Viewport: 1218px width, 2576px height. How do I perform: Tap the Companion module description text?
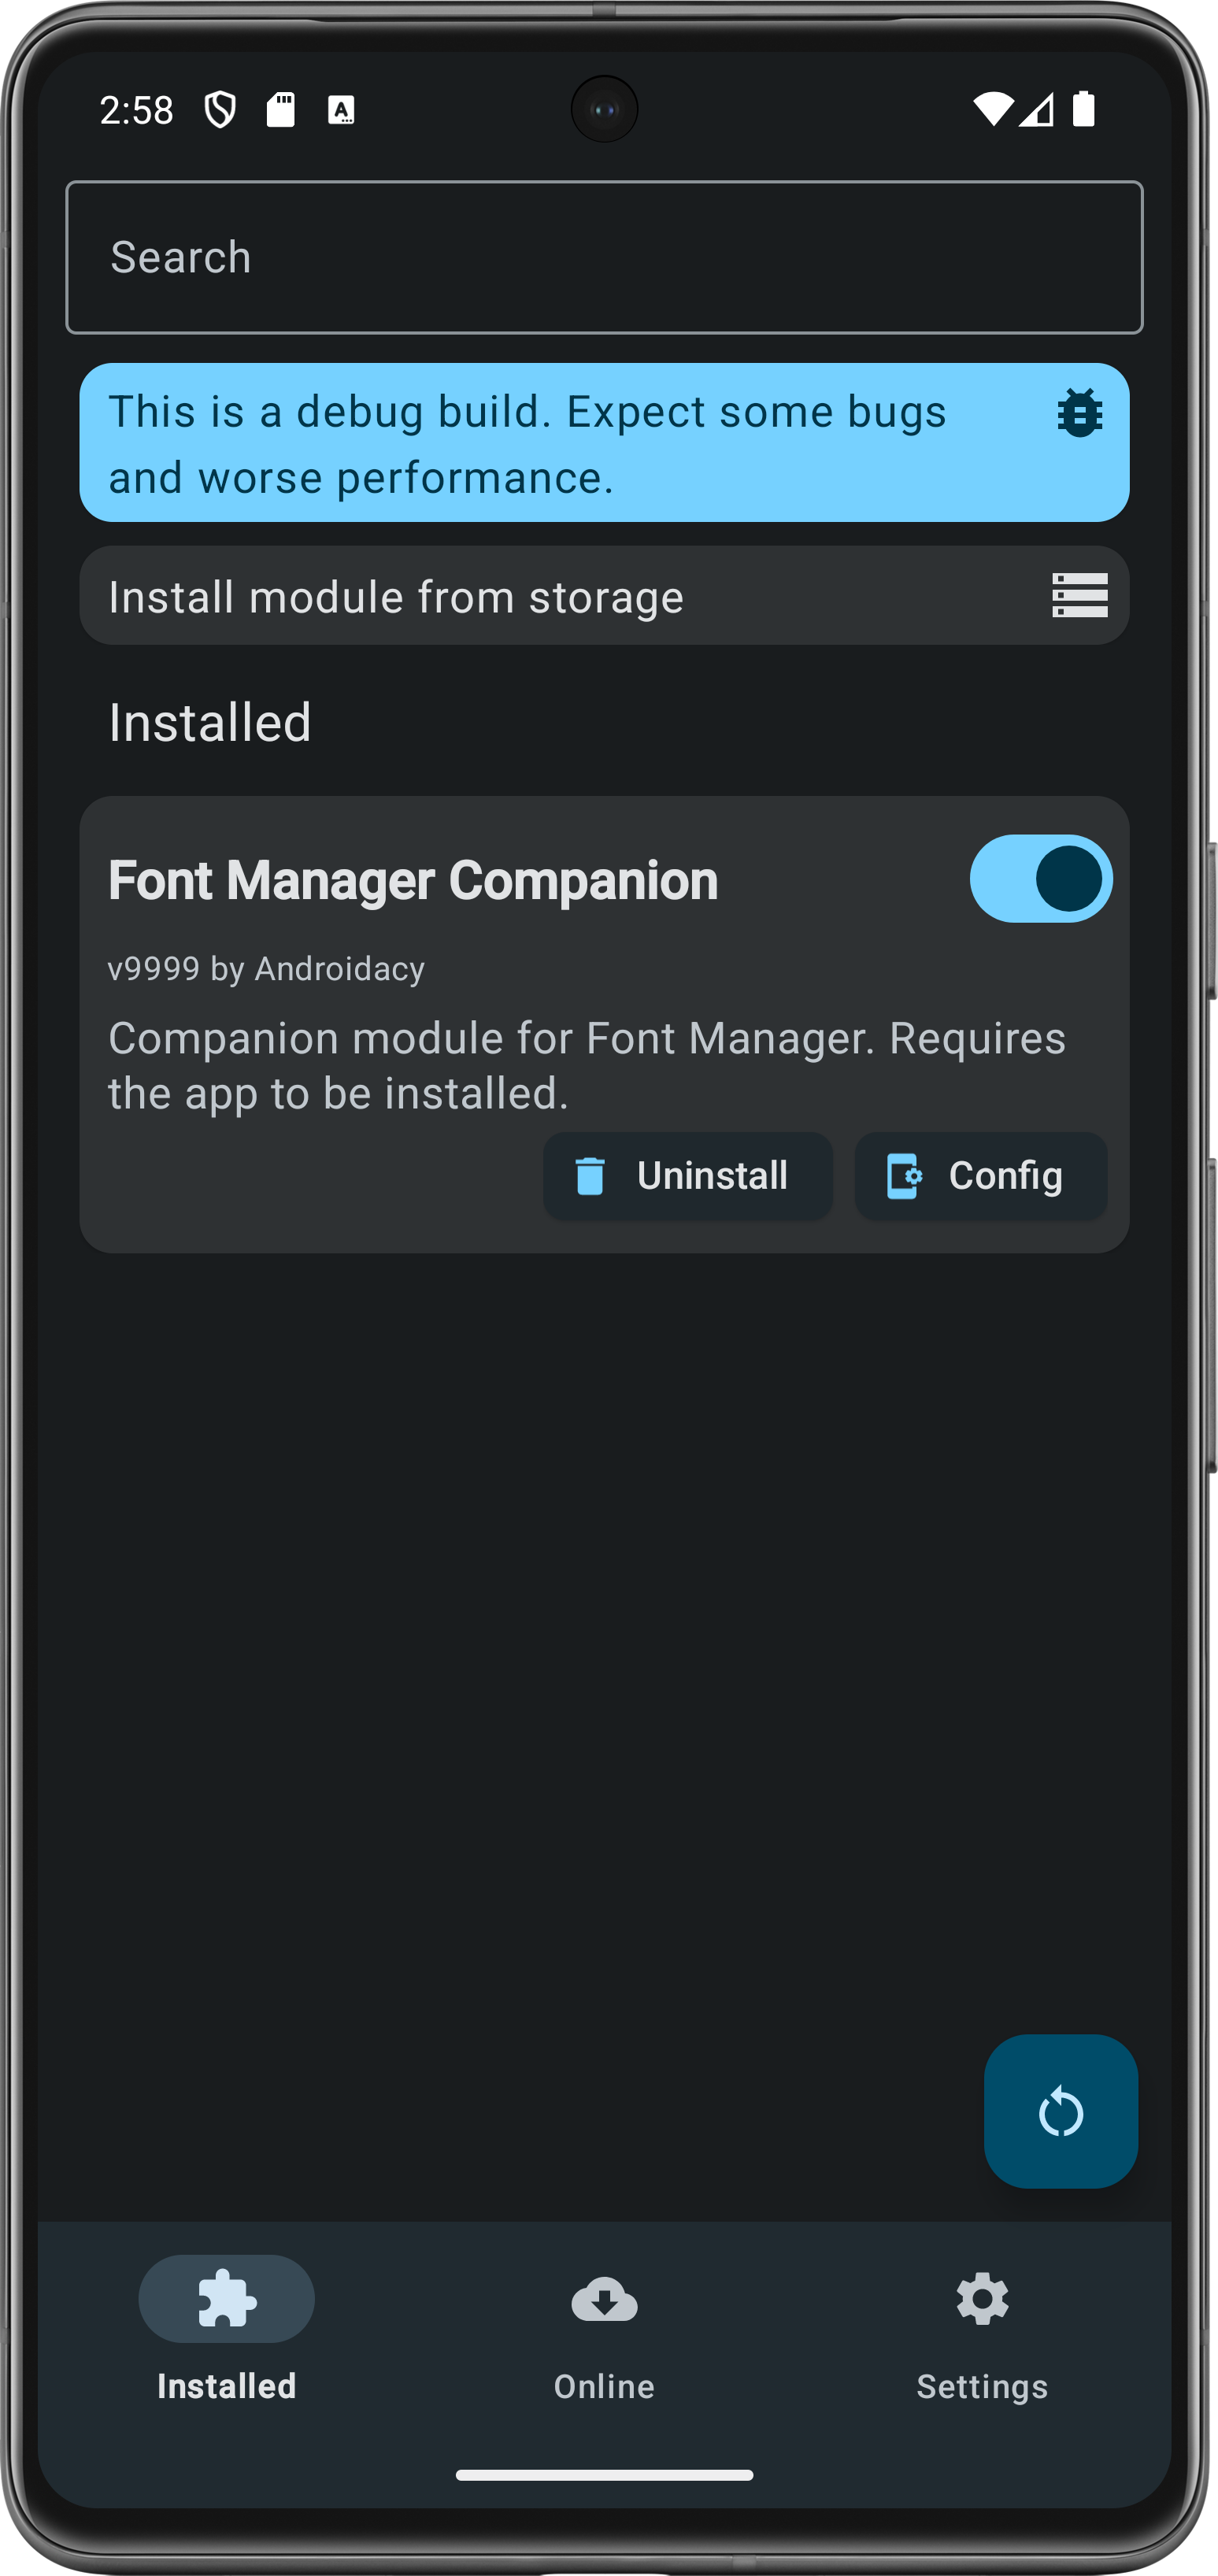point(587,1065)
